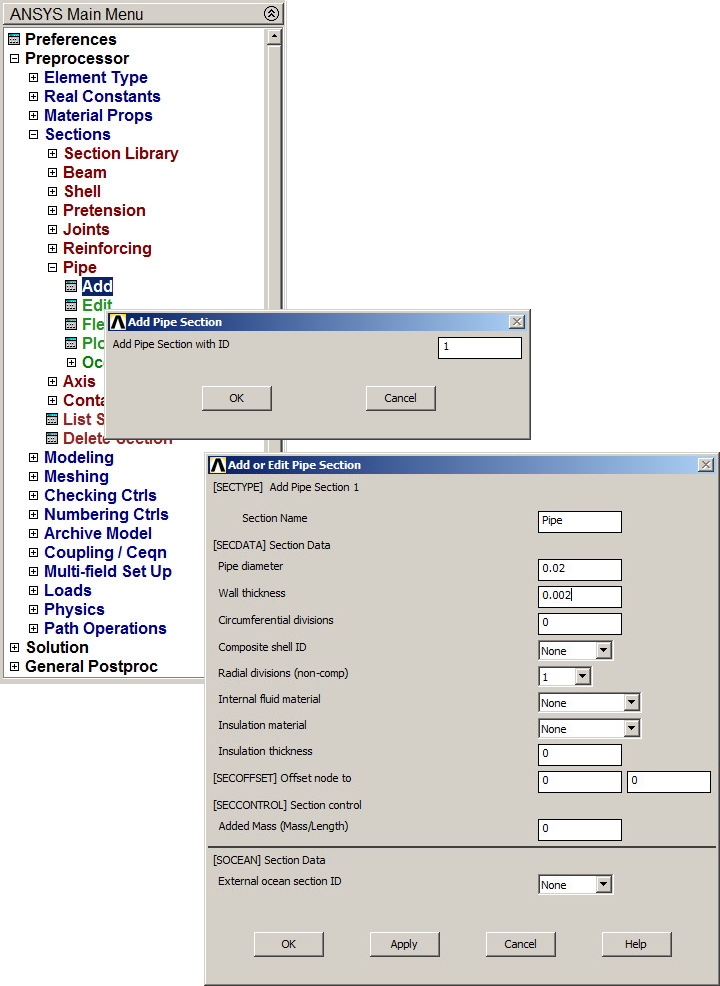
Task: Open the Radial divisions dropdown
Action: 583,677
